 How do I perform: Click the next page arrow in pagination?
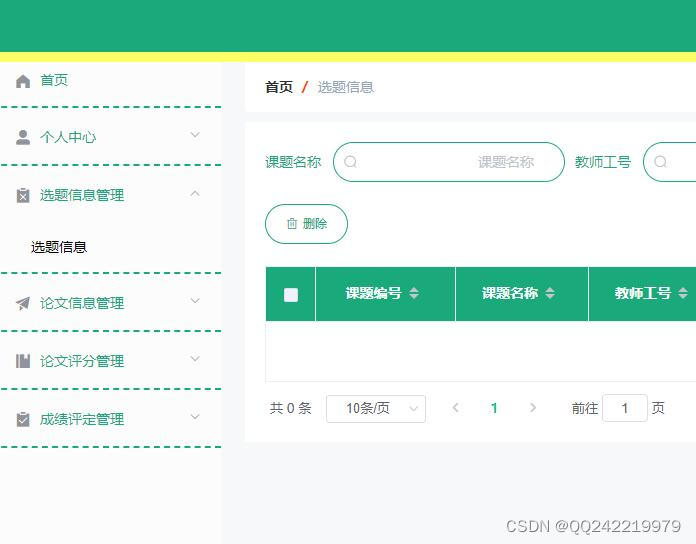tap(533, 408)
